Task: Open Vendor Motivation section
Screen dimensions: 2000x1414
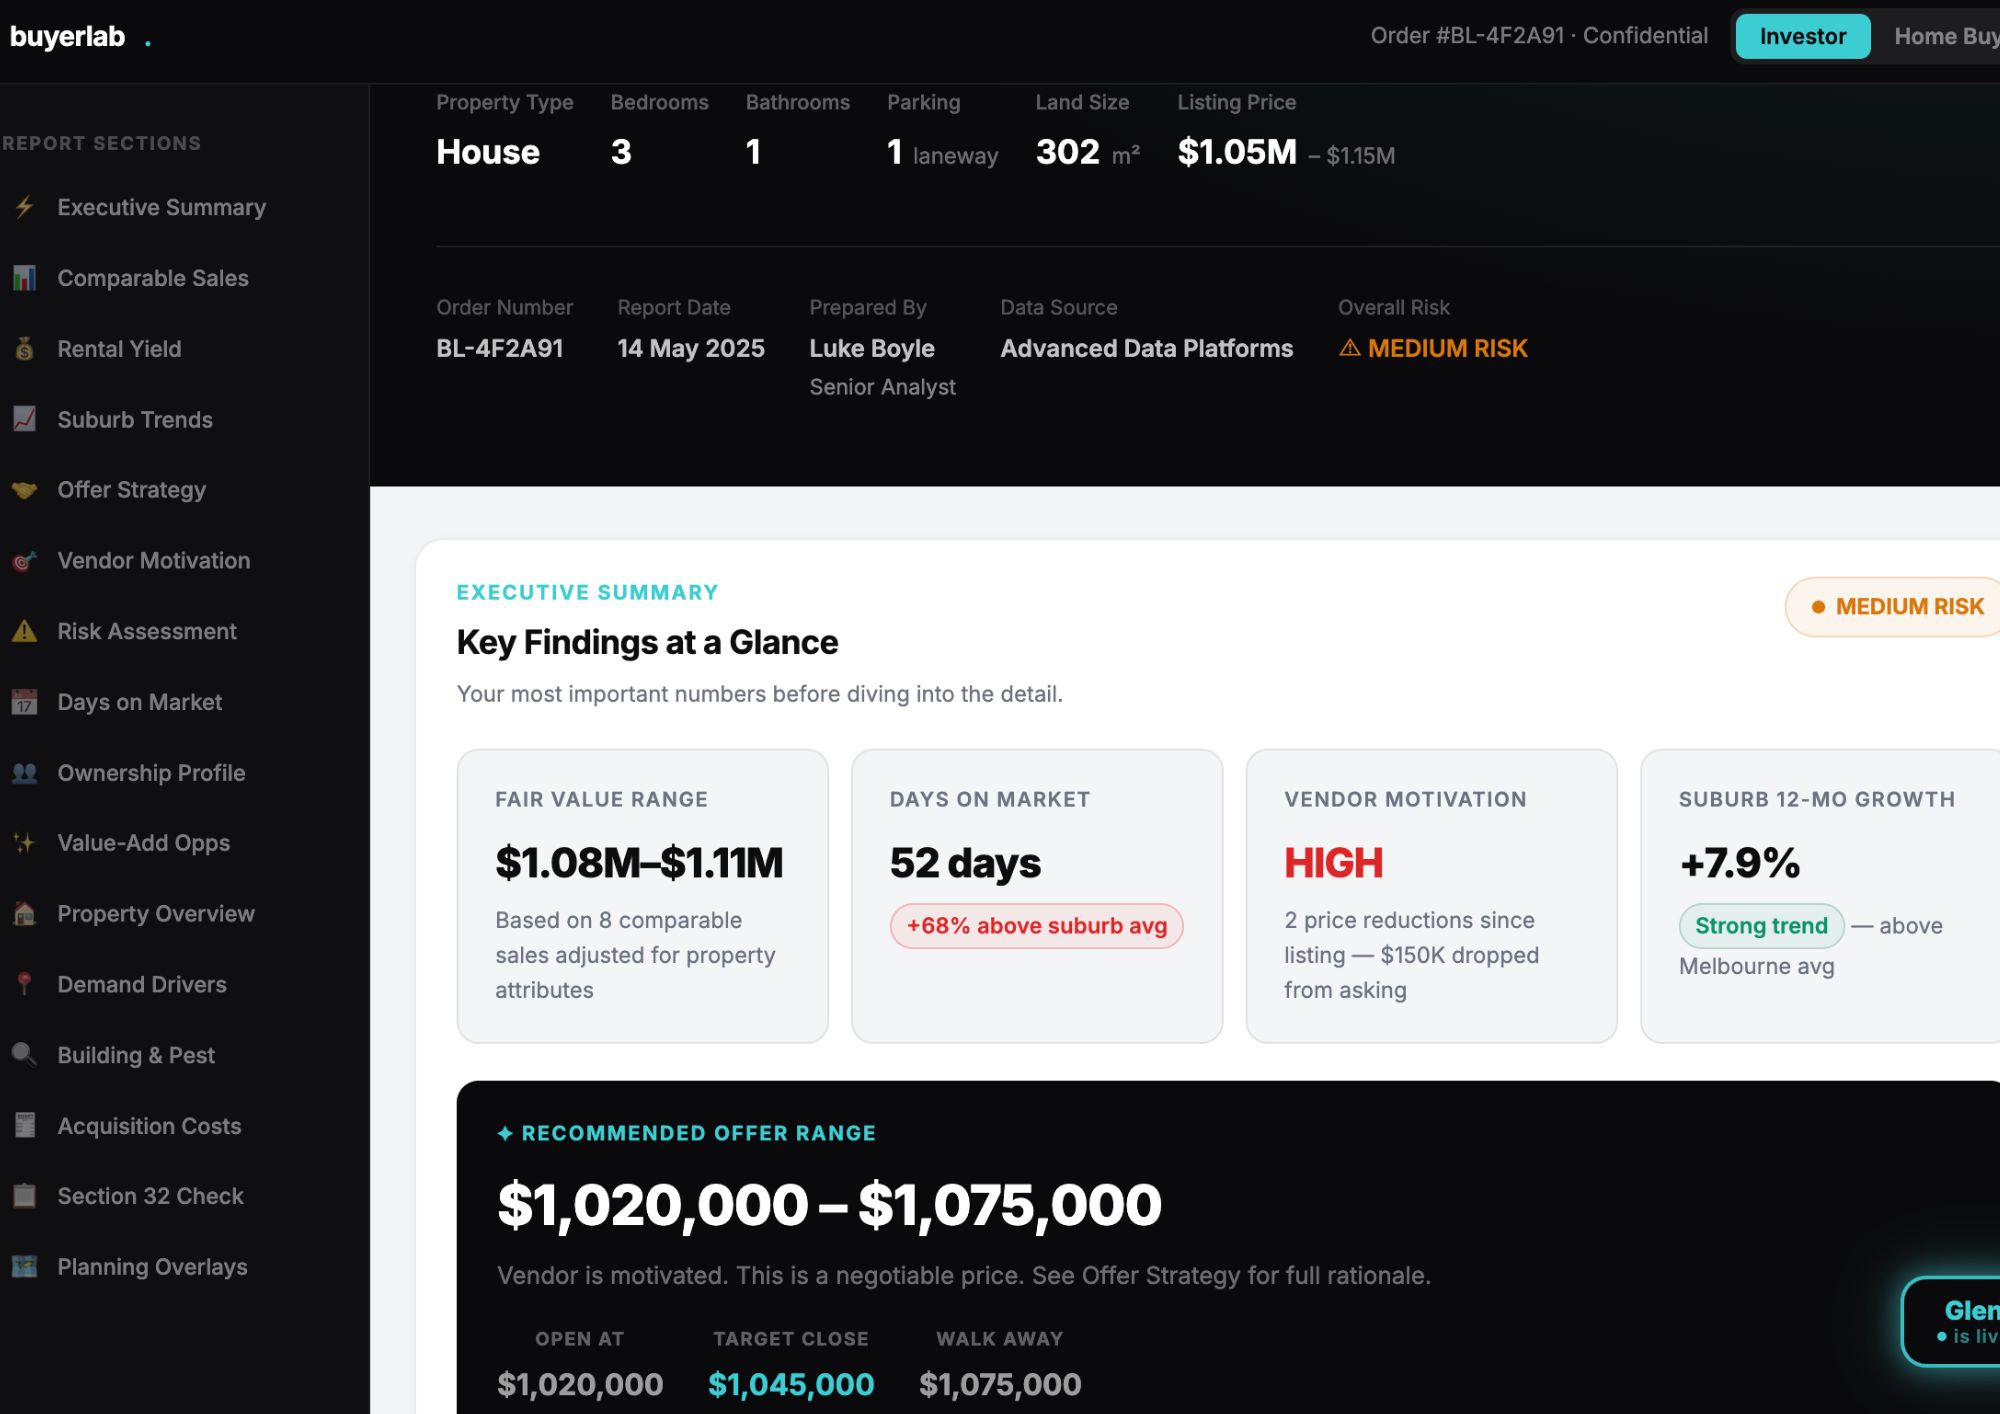Action: [x=154, y=561]
